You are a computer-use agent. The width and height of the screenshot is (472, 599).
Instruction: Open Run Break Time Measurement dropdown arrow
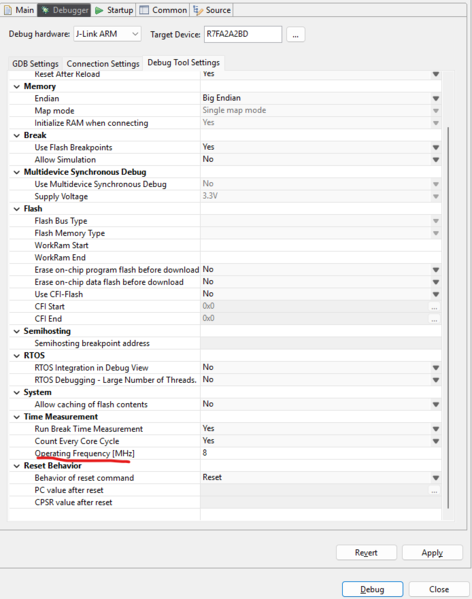pyautogui.click(x=436, y=429)
